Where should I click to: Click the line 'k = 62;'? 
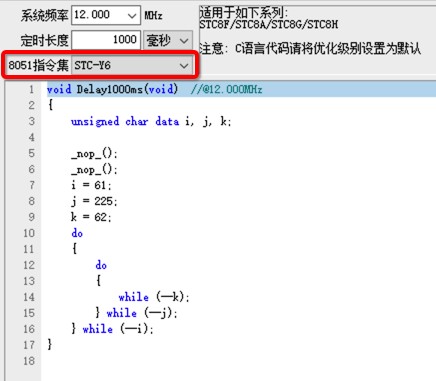click(91, 217)
